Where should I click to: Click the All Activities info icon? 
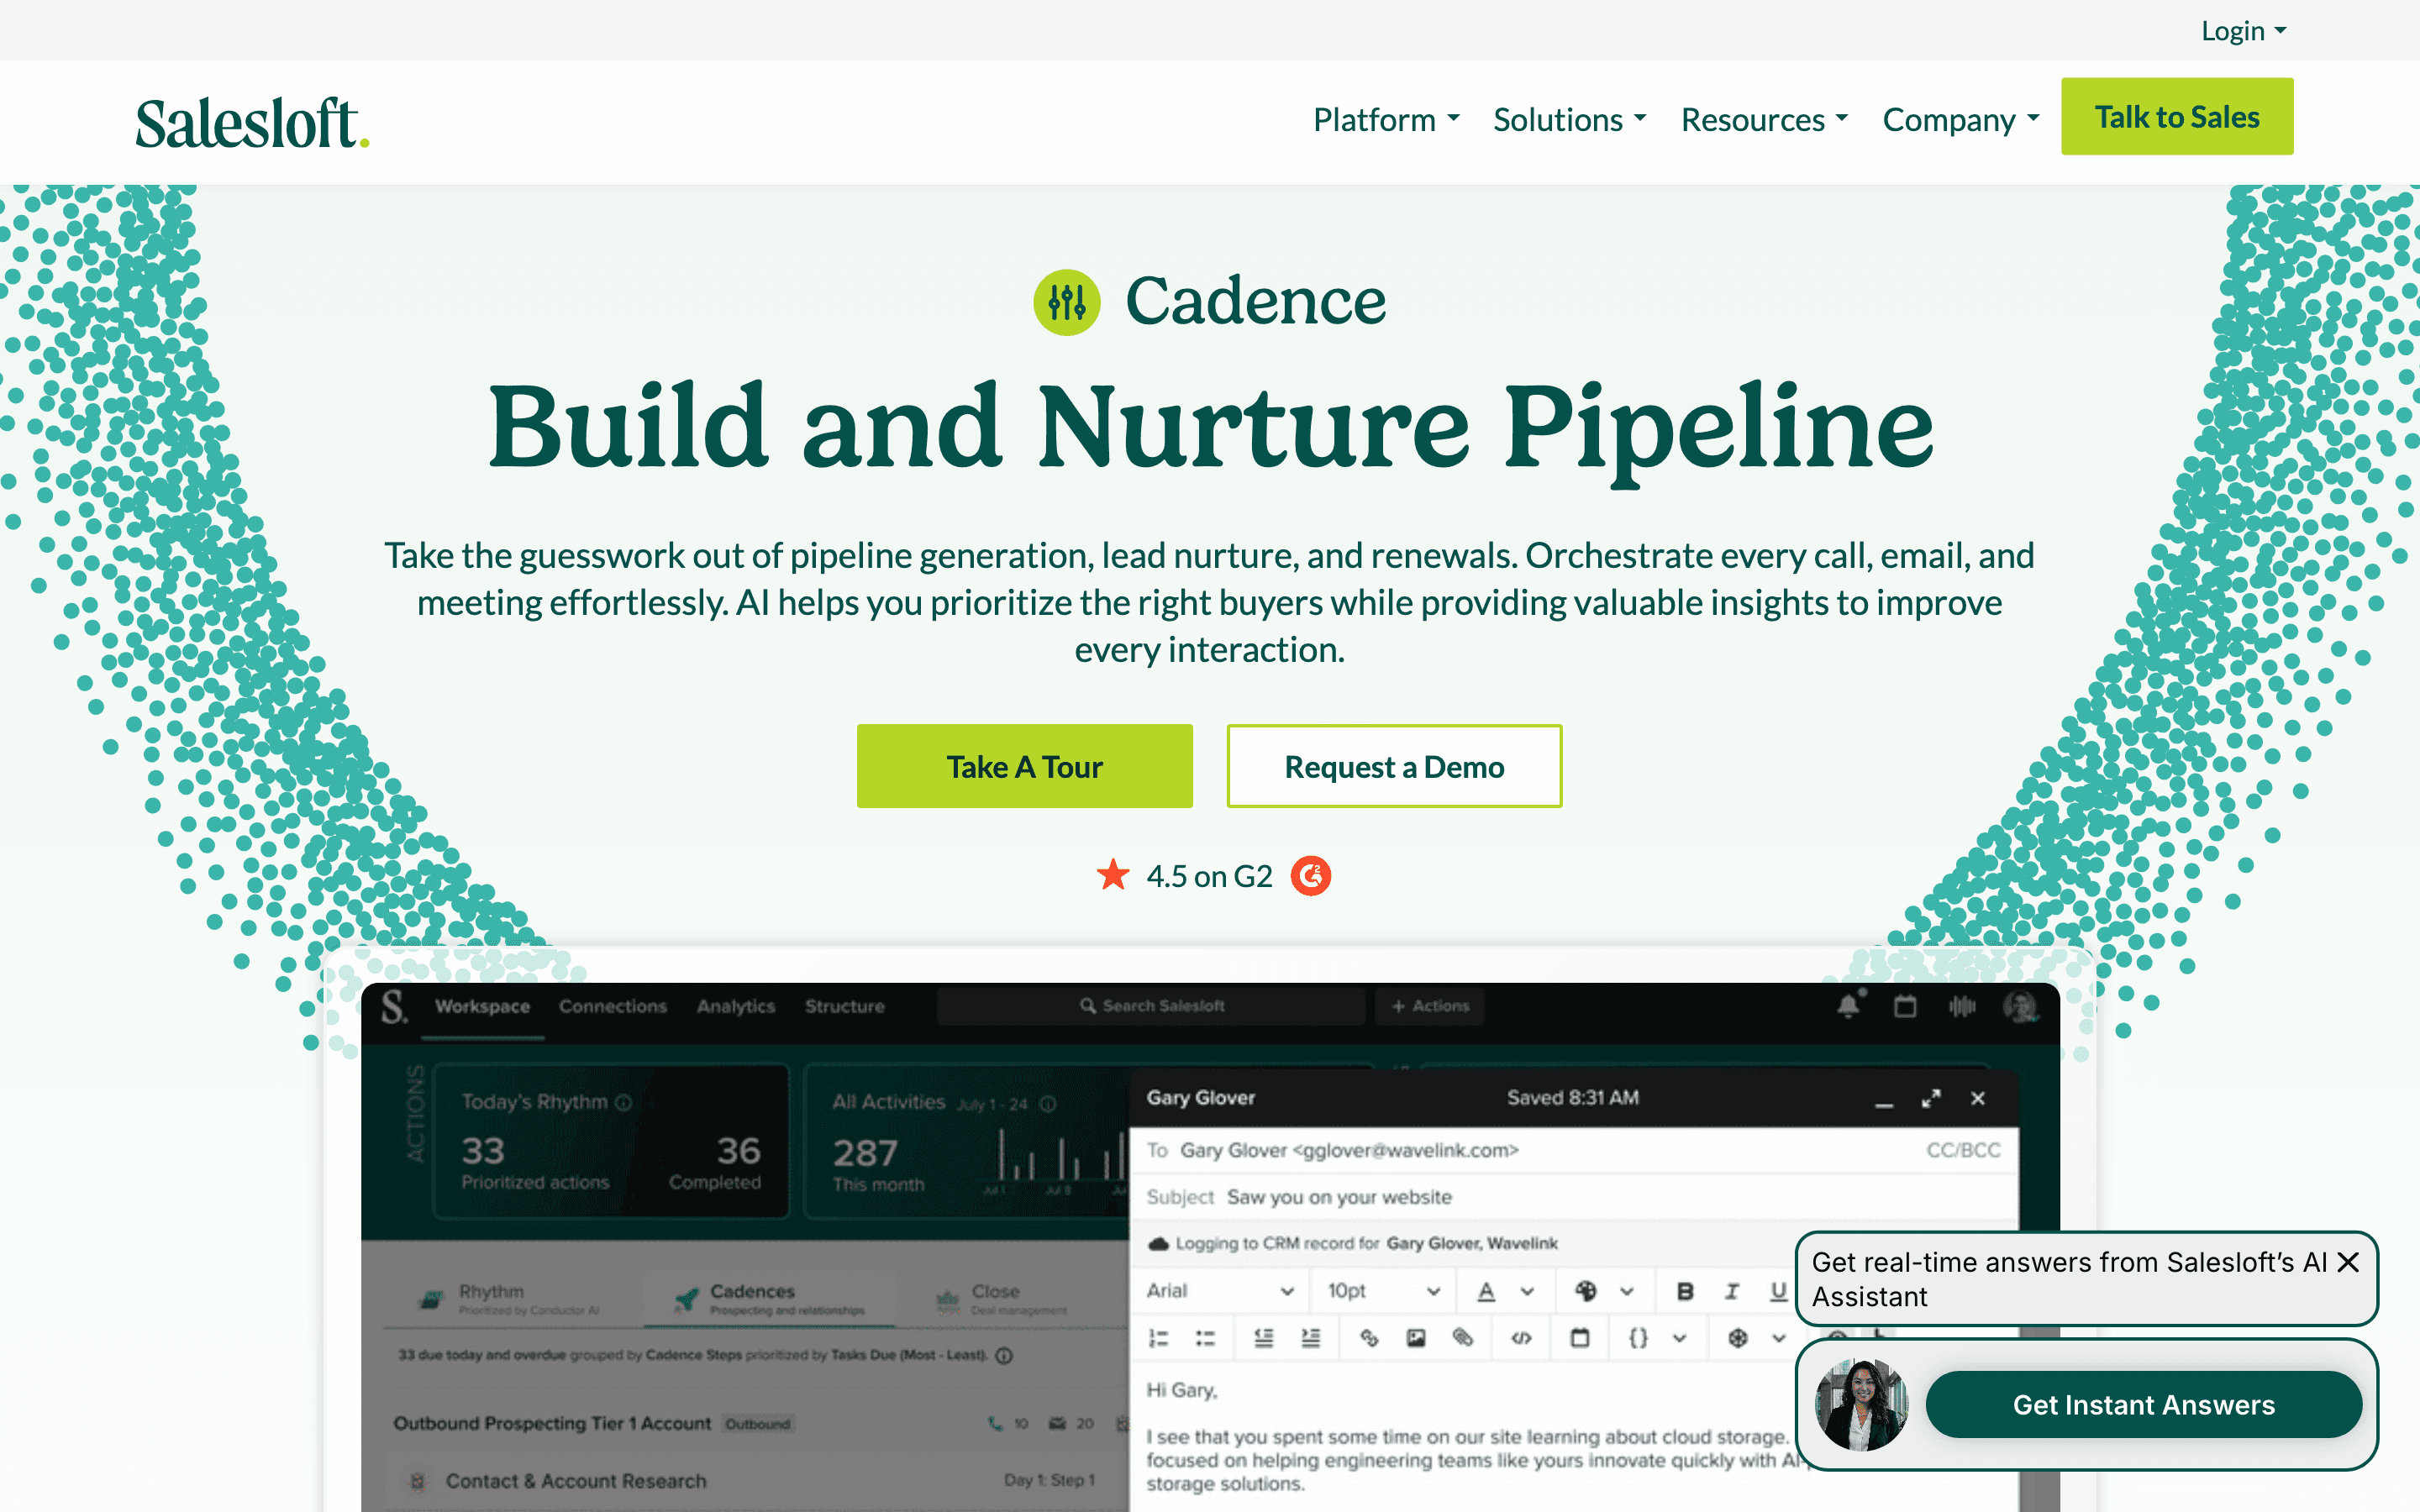tap(1048, 1104)
